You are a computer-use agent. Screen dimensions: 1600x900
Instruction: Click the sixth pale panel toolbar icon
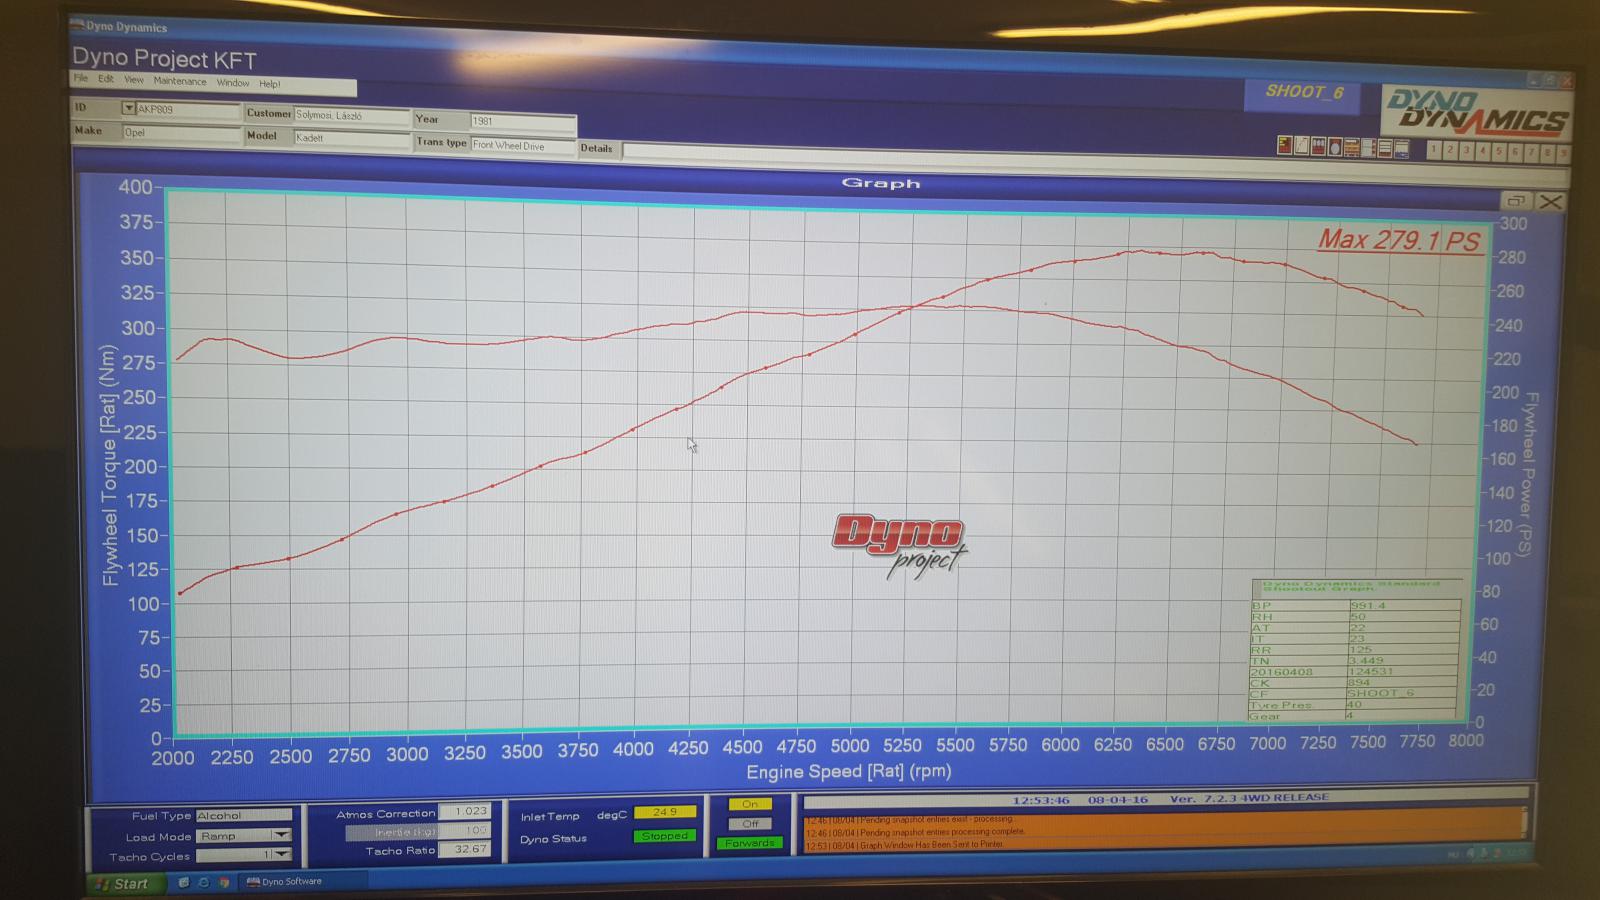coord(1368,148)
